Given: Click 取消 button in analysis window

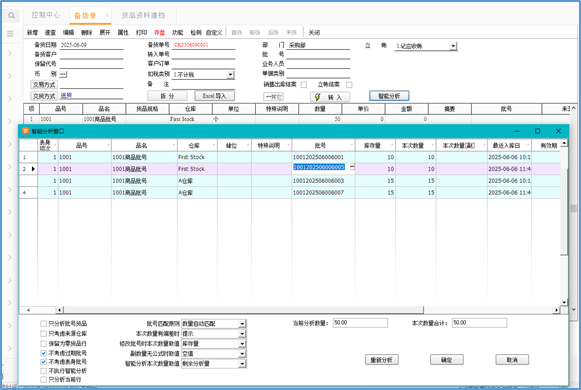Looking at the screenshot, I should click(512, 360).
